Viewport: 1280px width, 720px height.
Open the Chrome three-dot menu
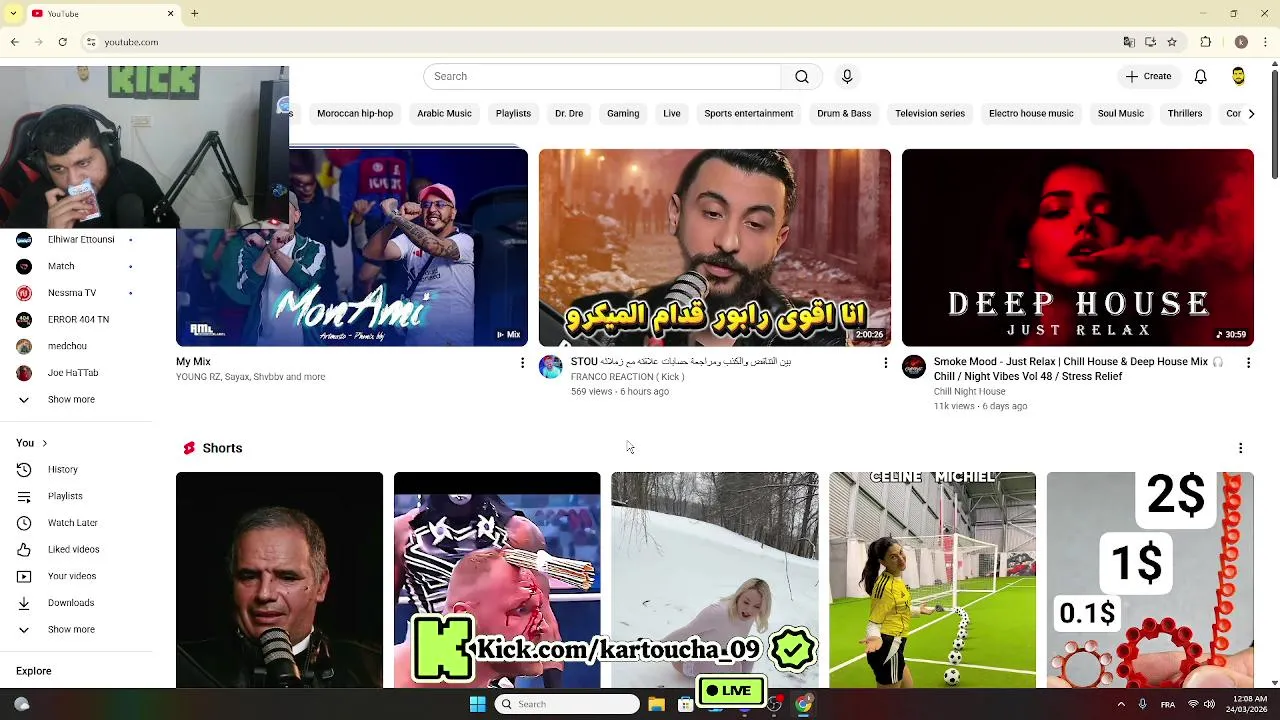click(x=1264, y=42)
